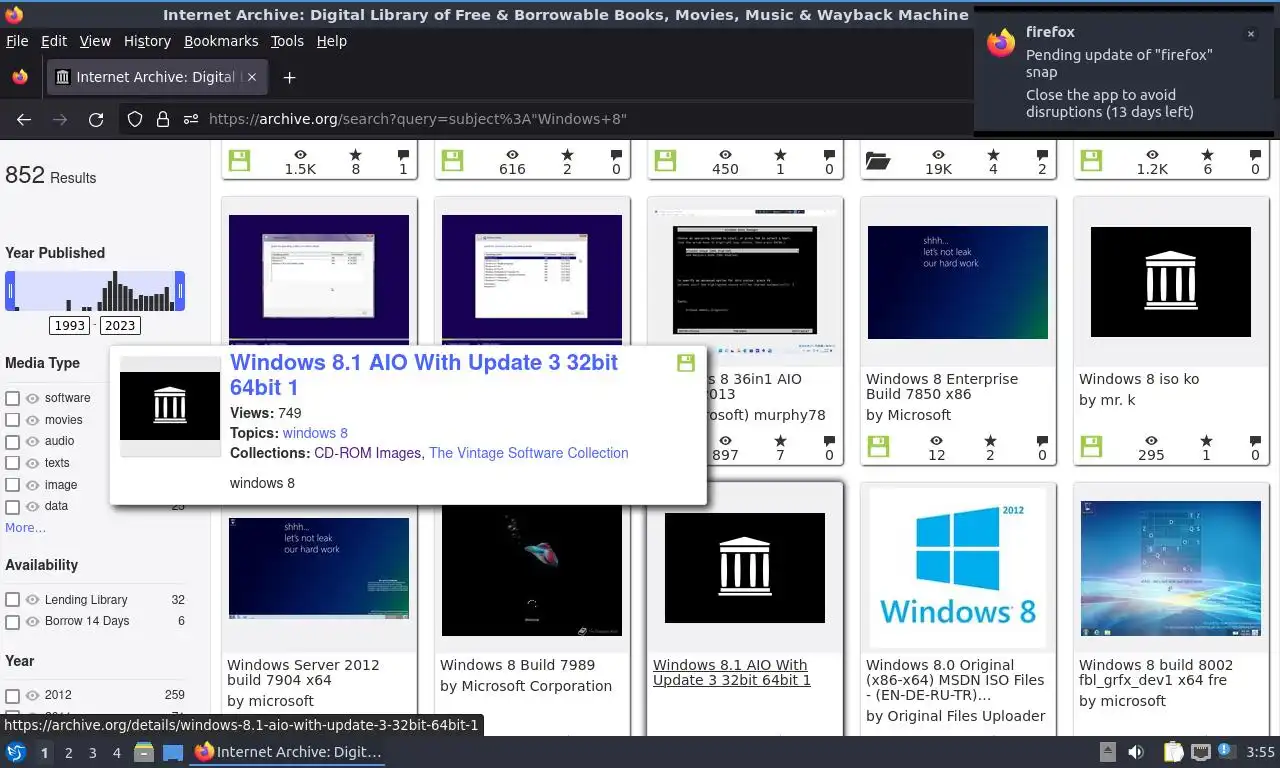Check the texts media type checkbox

(12, 463)
